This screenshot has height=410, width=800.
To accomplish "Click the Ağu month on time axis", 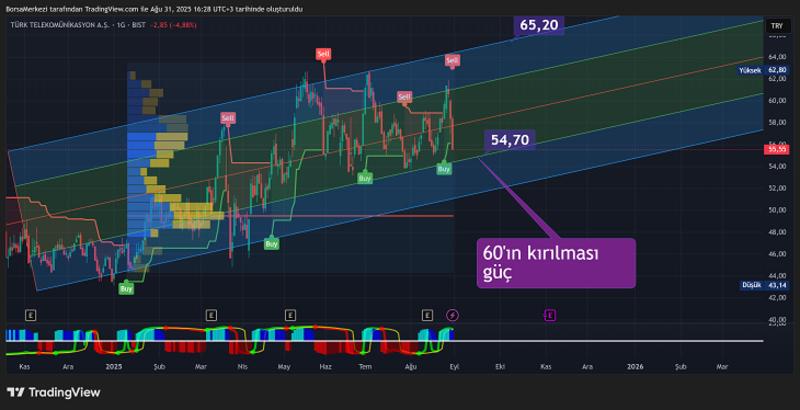I will coord(411,366).
